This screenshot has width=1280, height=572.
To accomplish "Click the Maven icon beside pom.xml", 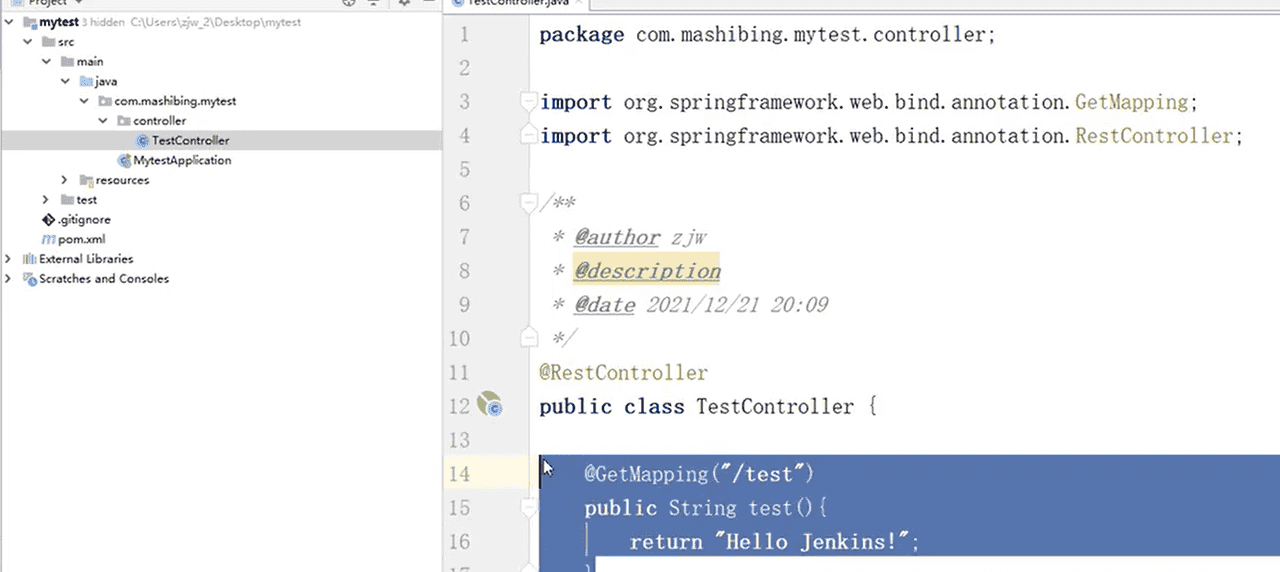I will pyautogui.click(x=48, y=240).
